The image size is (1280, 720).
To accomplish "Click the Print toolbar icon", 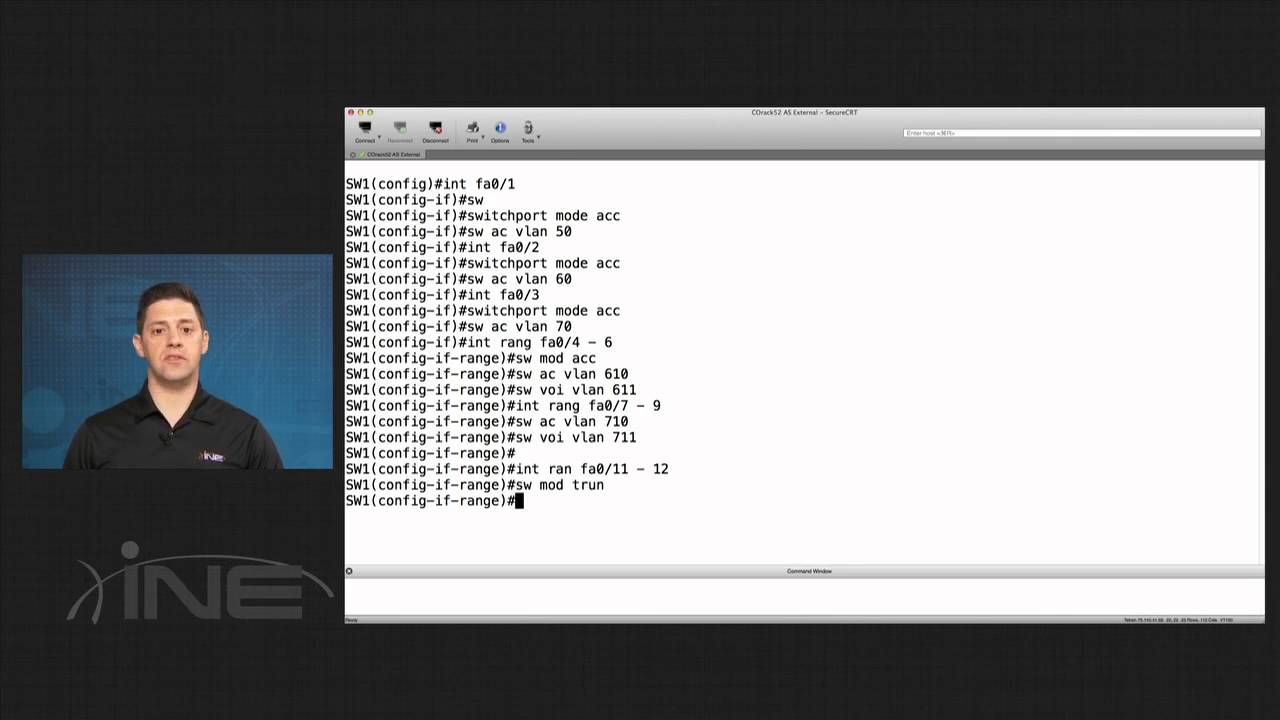I will pos(472,131).
